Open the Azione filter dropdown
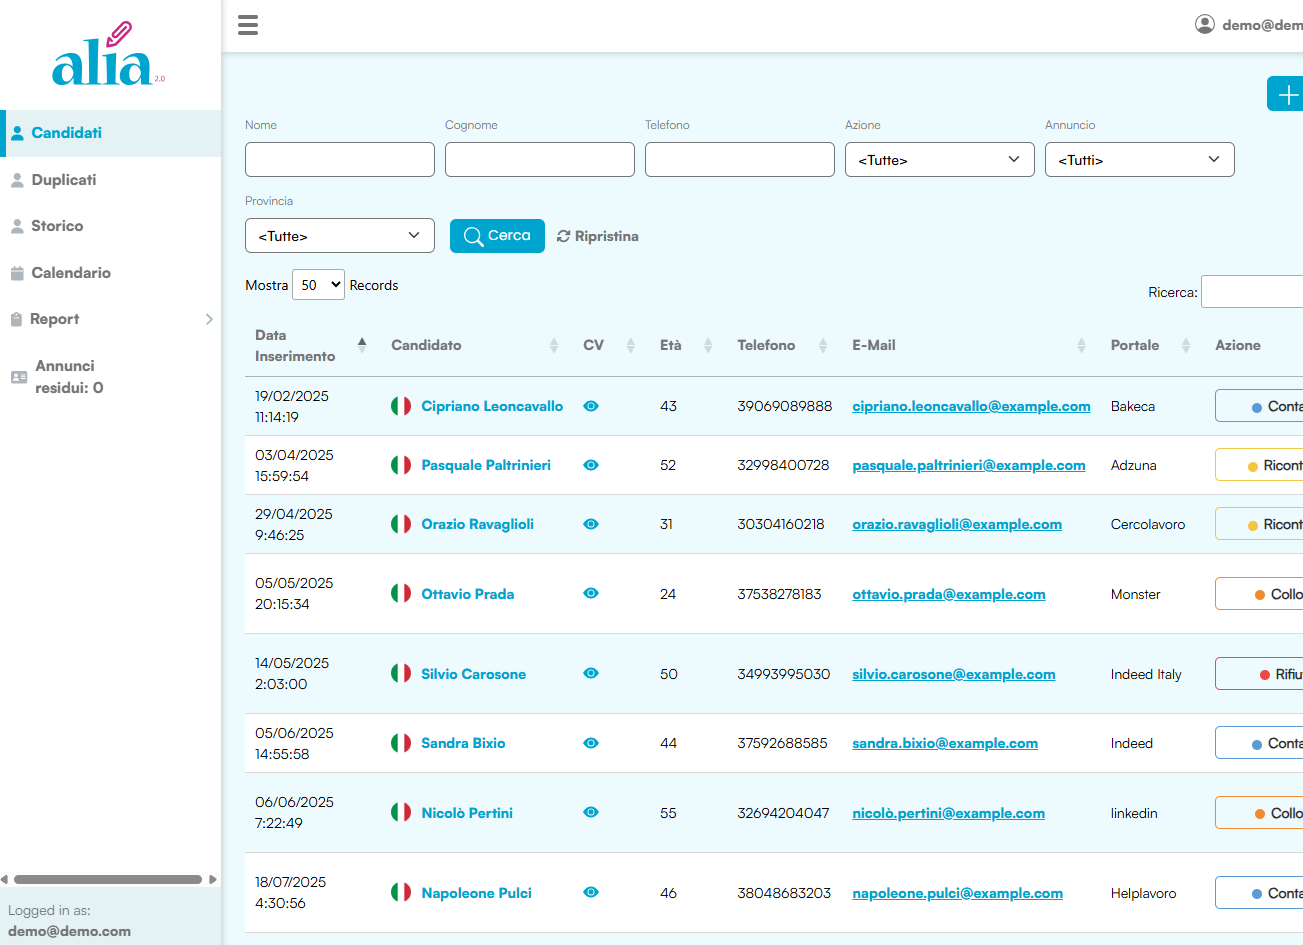The width and height of the screenshot is (1303, 945). [939, 159]
